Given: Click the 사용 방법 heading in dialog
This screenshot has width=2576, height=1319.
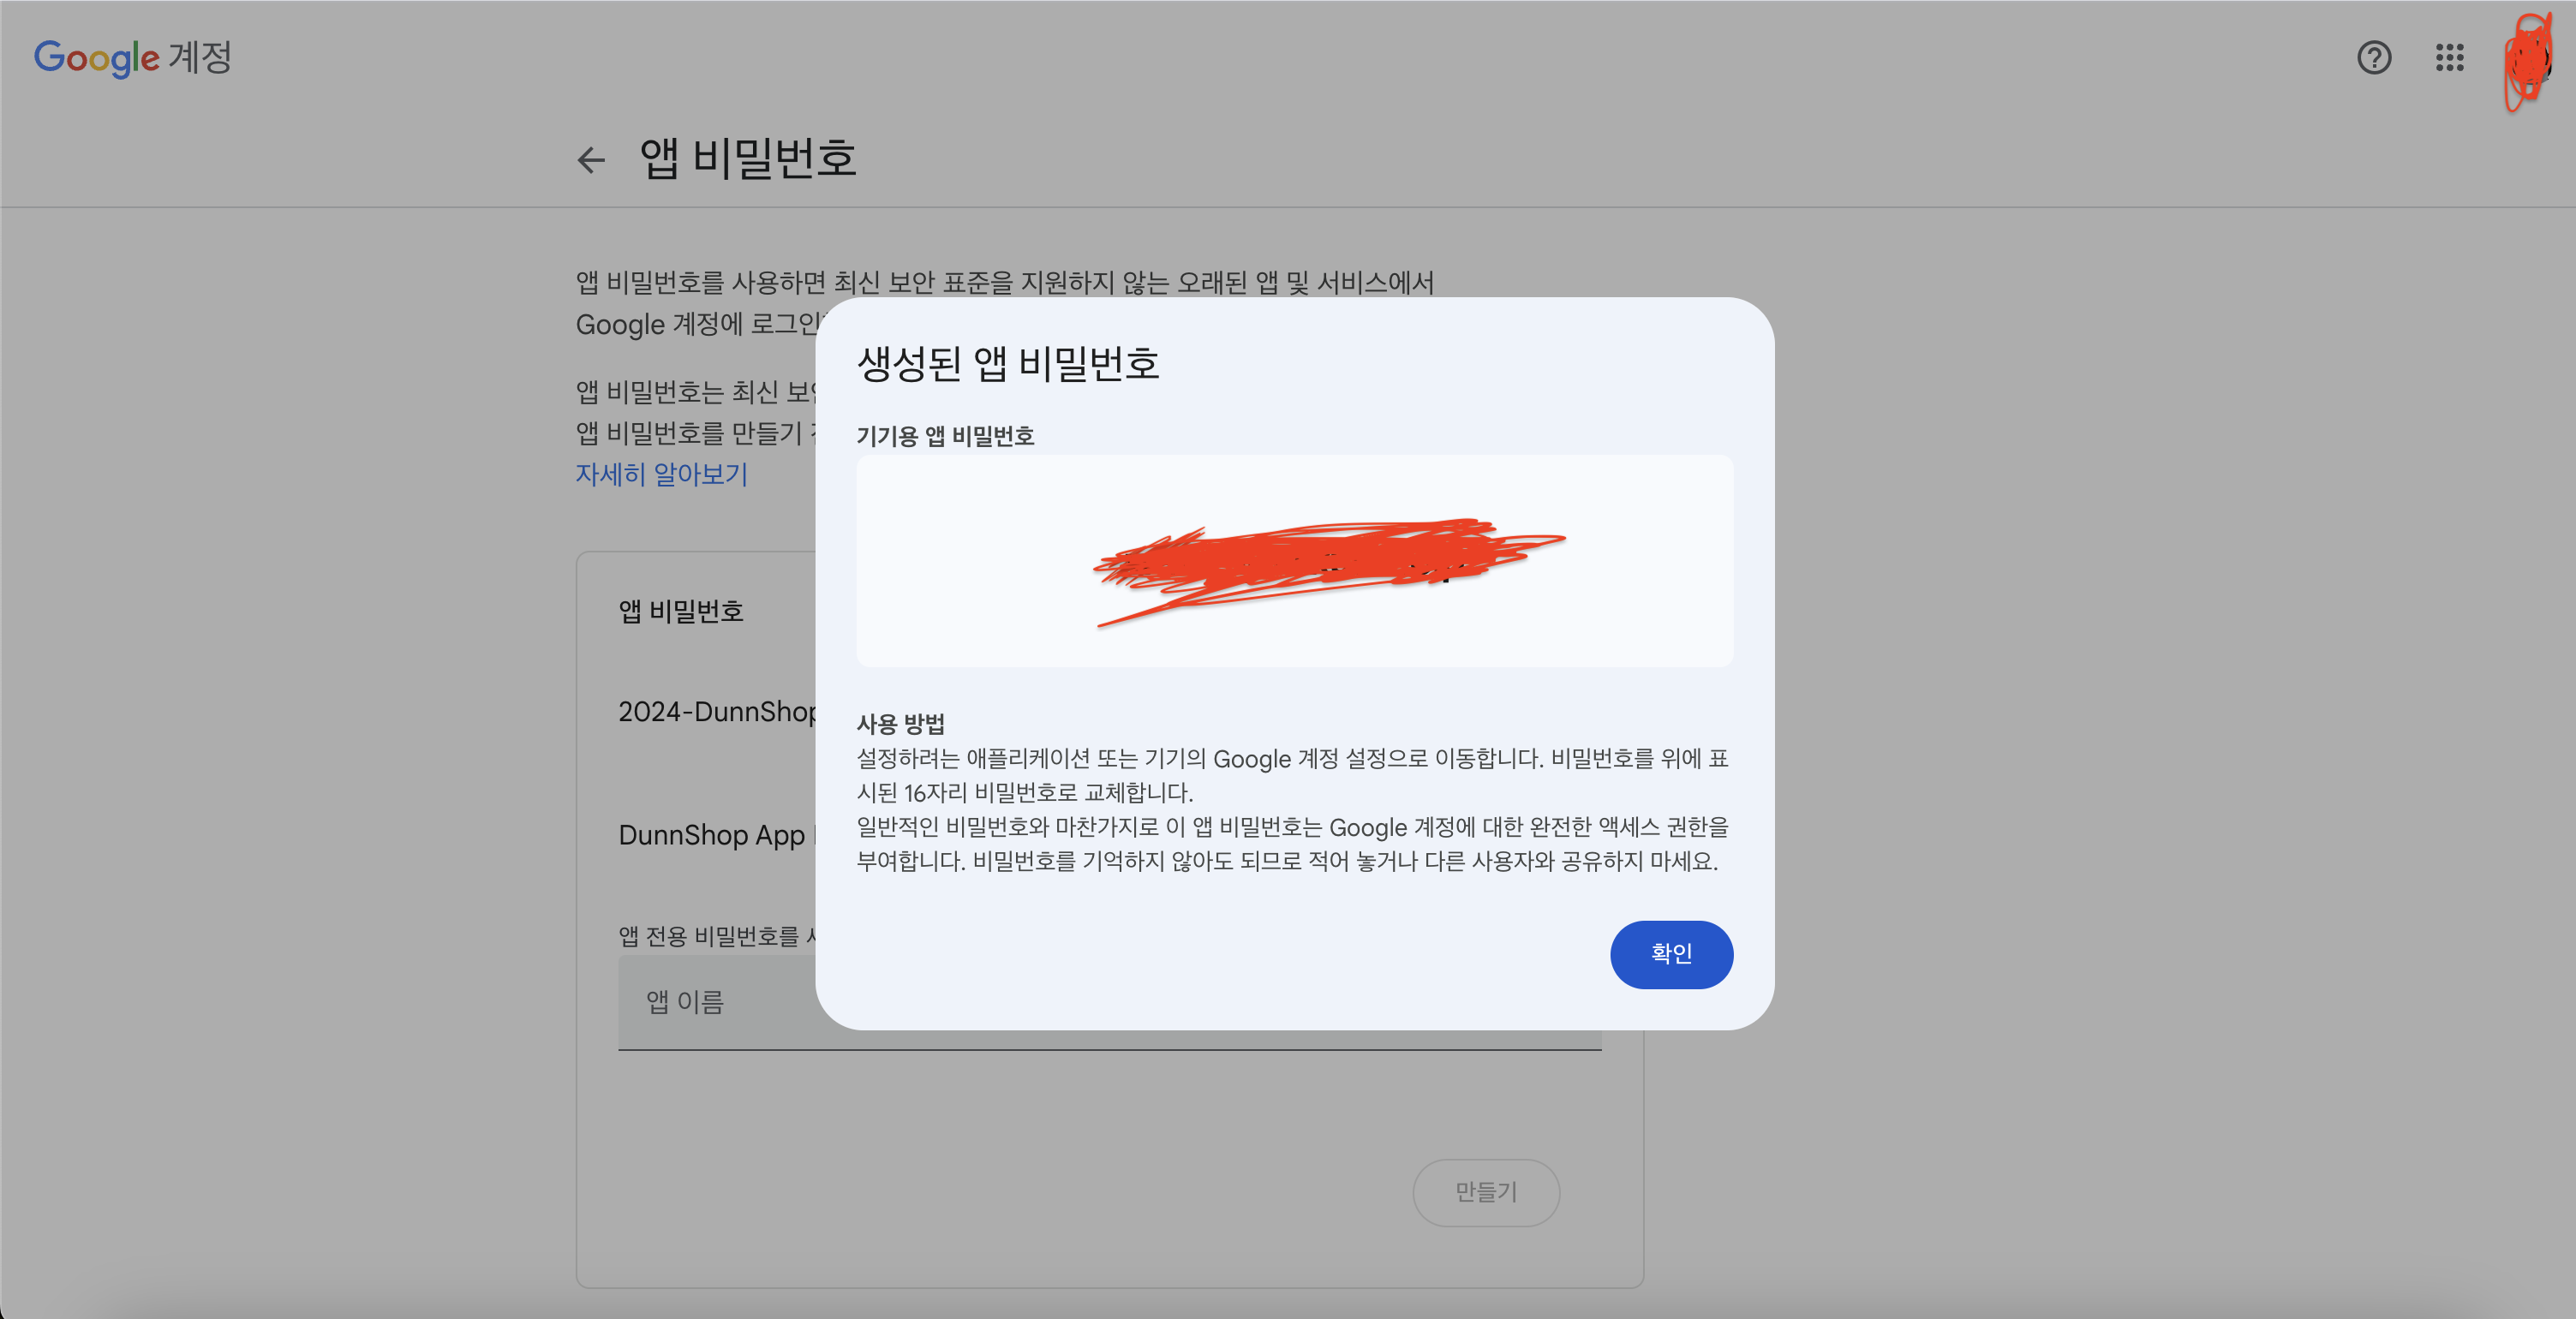Looking at the screenshot, I should pyautogui.click(x=900, y=723).
